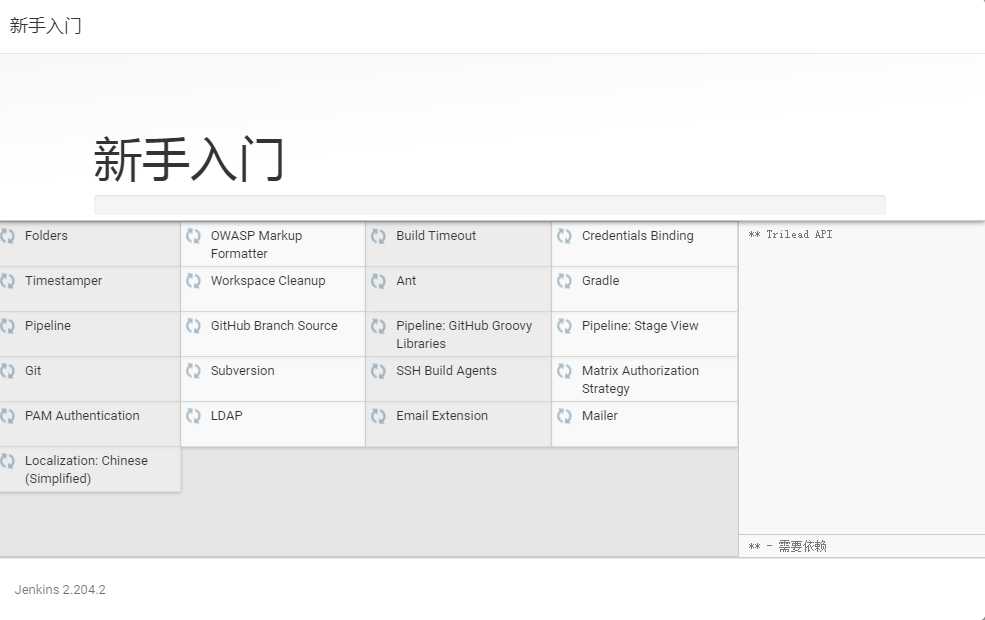
Task: Click the sync icon next to Pipeline
Action: point(7,326)
